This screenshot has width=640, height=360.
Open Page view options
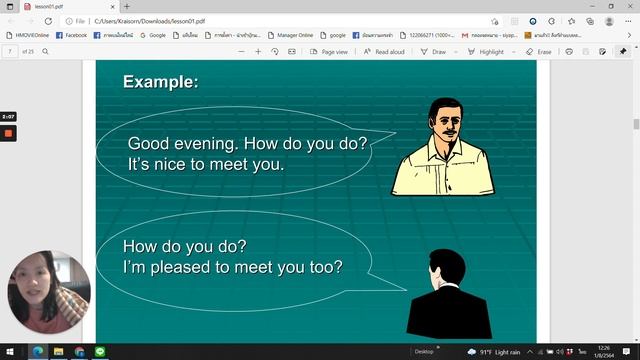pyautogui.click(x=329, y=52)
